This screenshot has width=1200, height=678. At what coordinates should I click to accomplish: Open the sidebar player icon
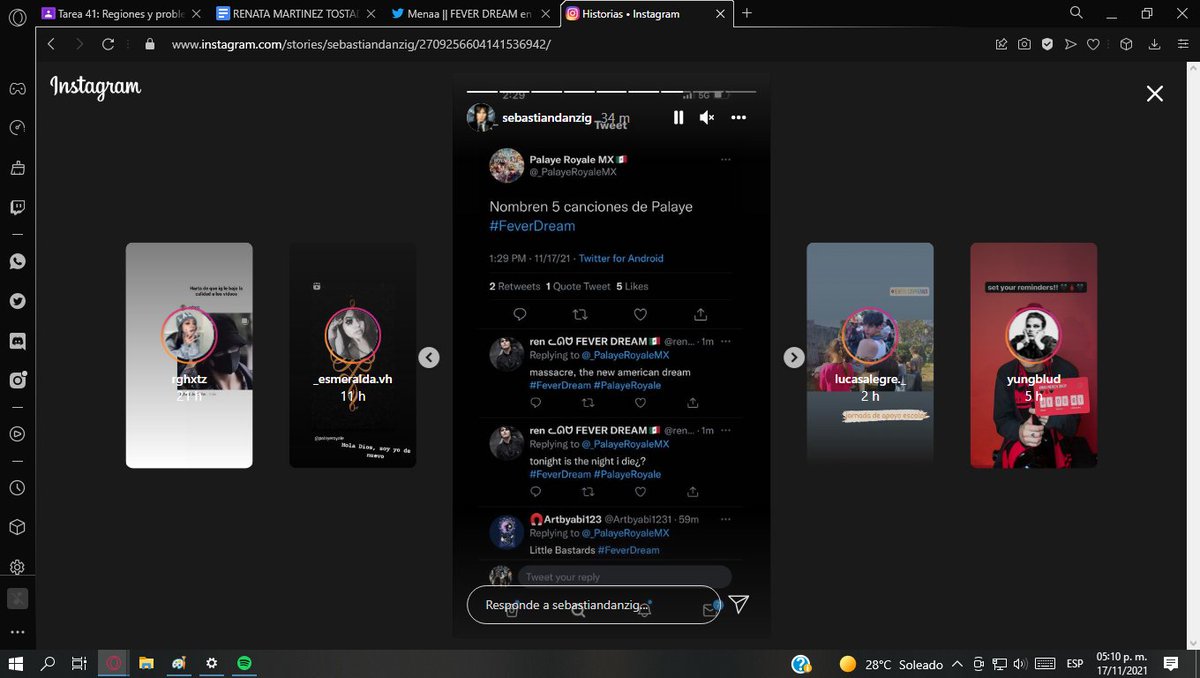[x=17, y=434]
